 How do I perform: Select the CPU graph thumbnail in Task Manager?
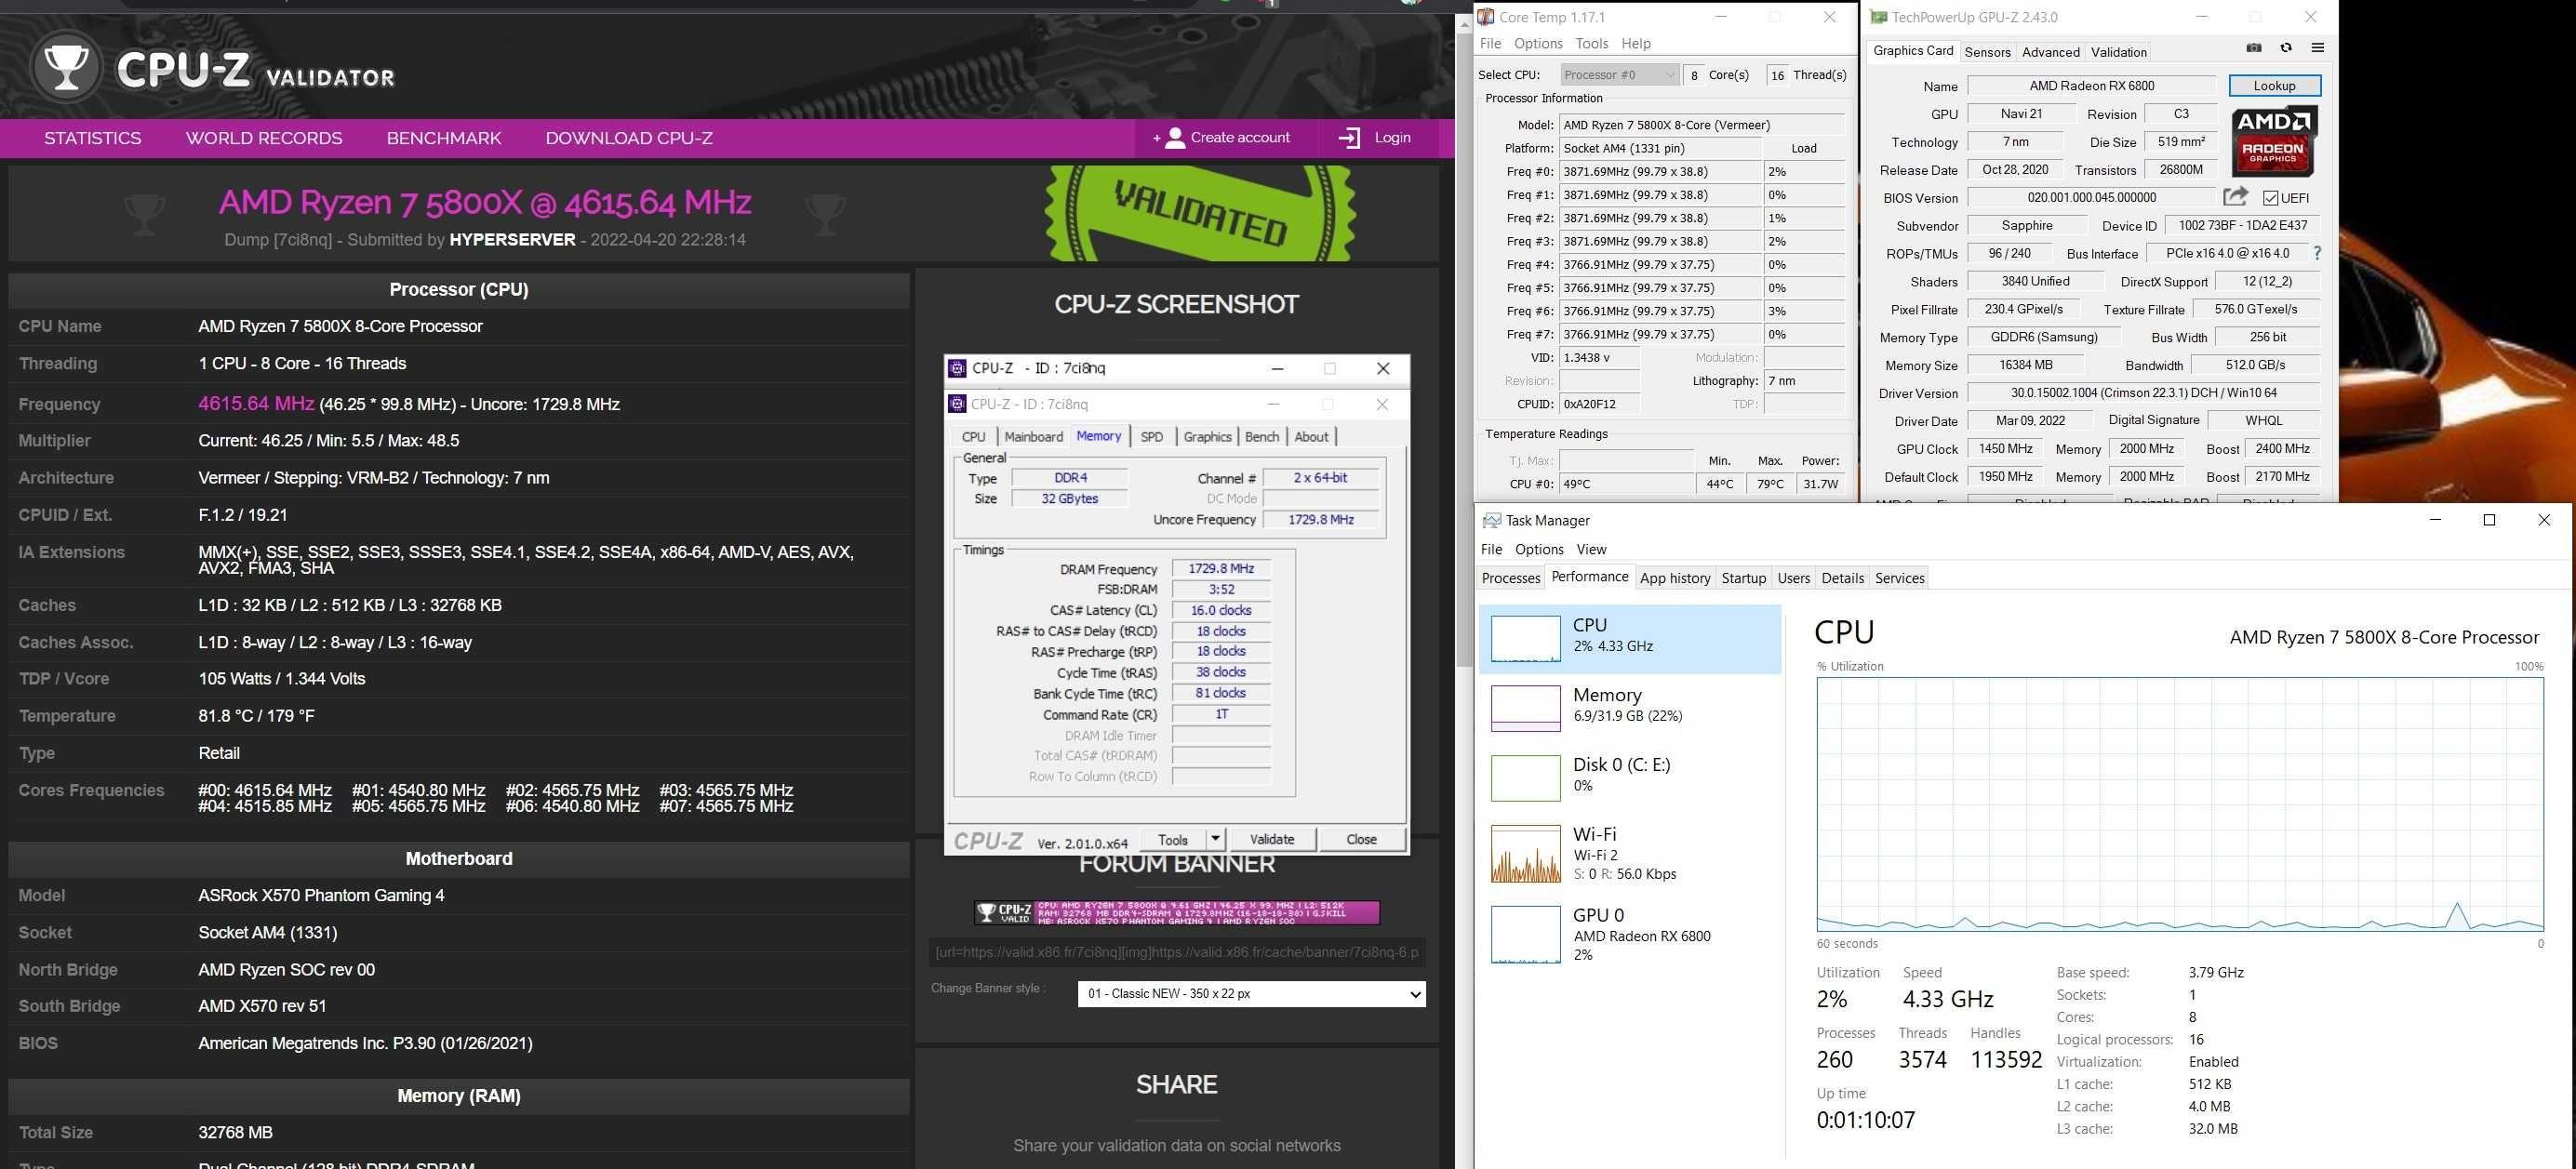click(1525, 638)
